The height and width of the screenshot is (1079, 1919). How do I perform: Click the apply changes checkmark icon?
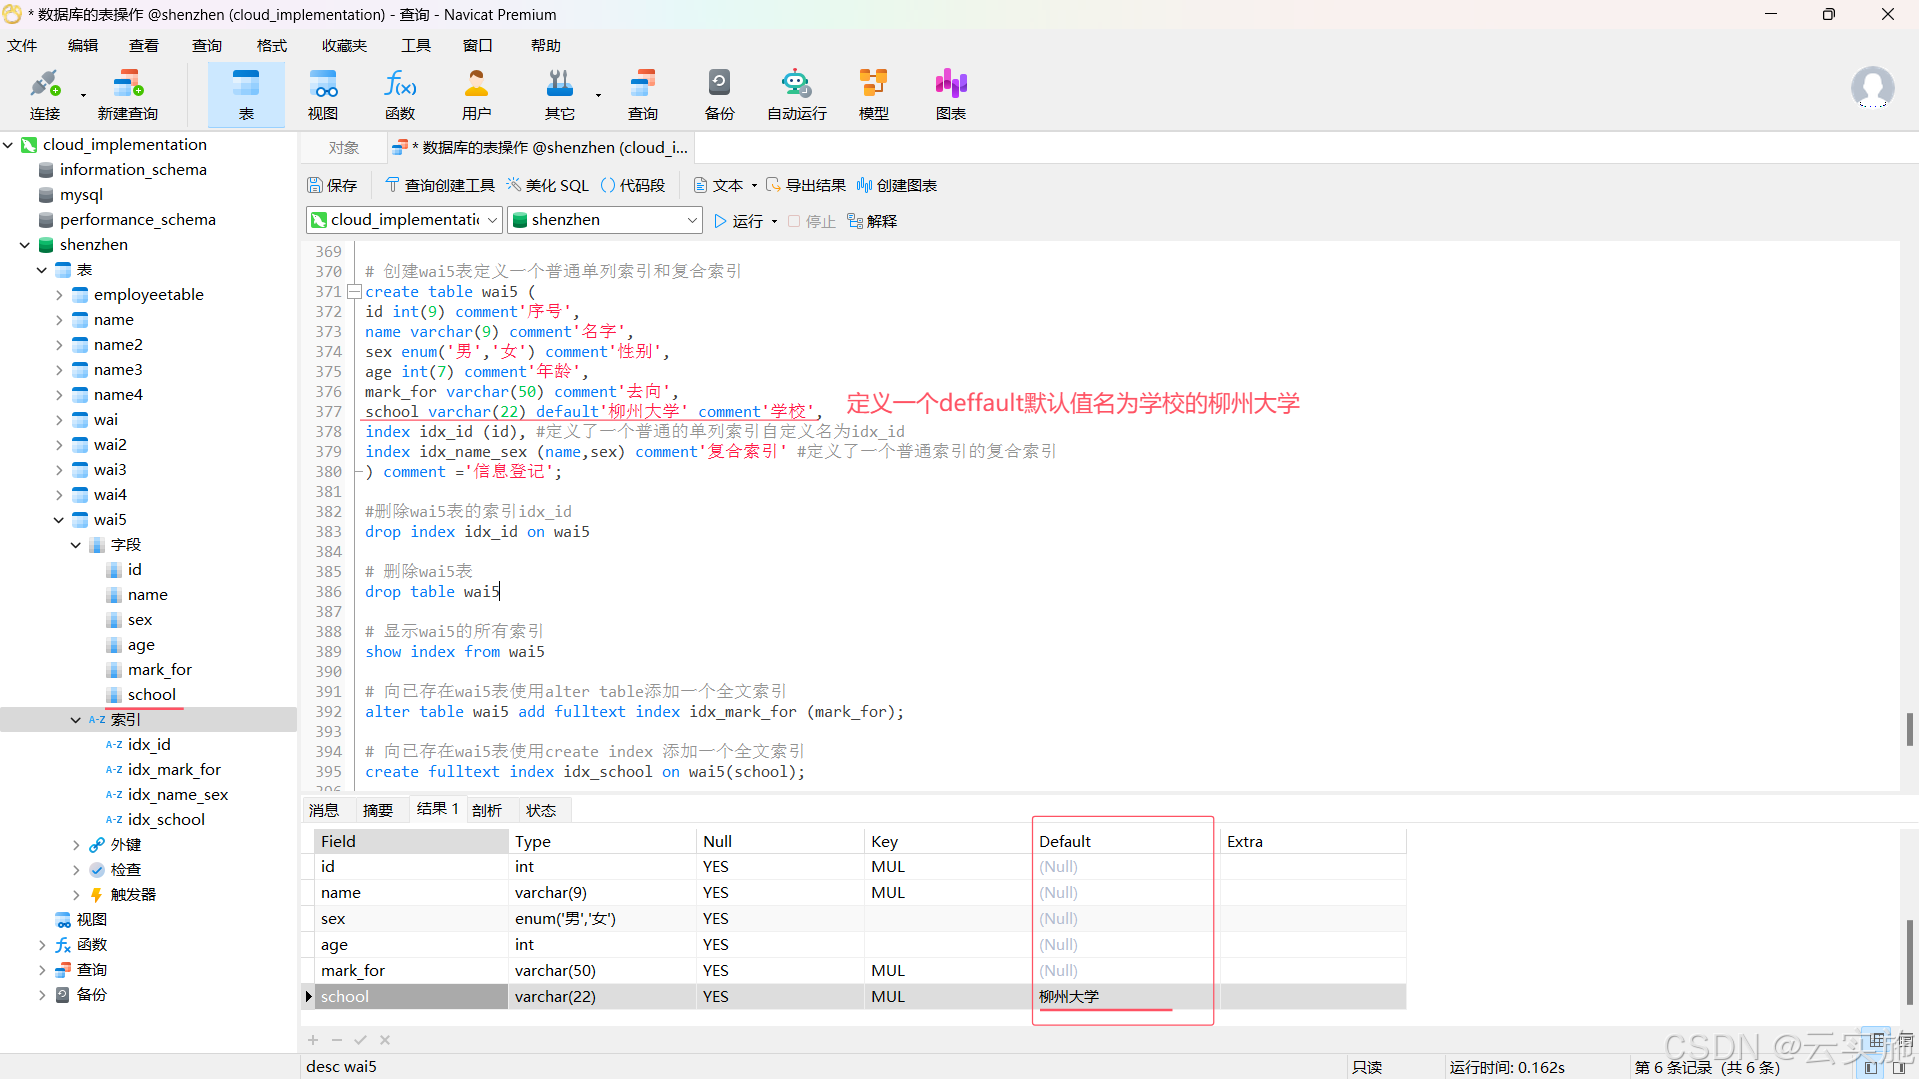tap(361, 1040)
